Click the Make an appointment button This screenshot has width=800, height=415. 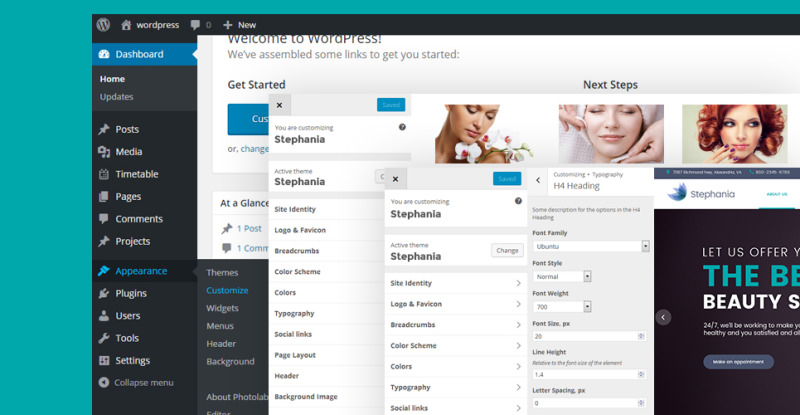tap(738, 362)
